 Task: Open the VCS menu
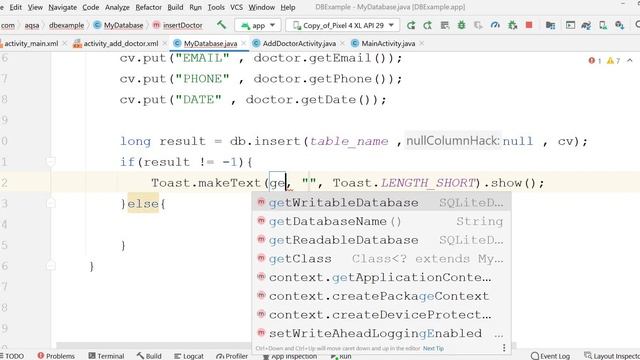(x=236, y=7)
